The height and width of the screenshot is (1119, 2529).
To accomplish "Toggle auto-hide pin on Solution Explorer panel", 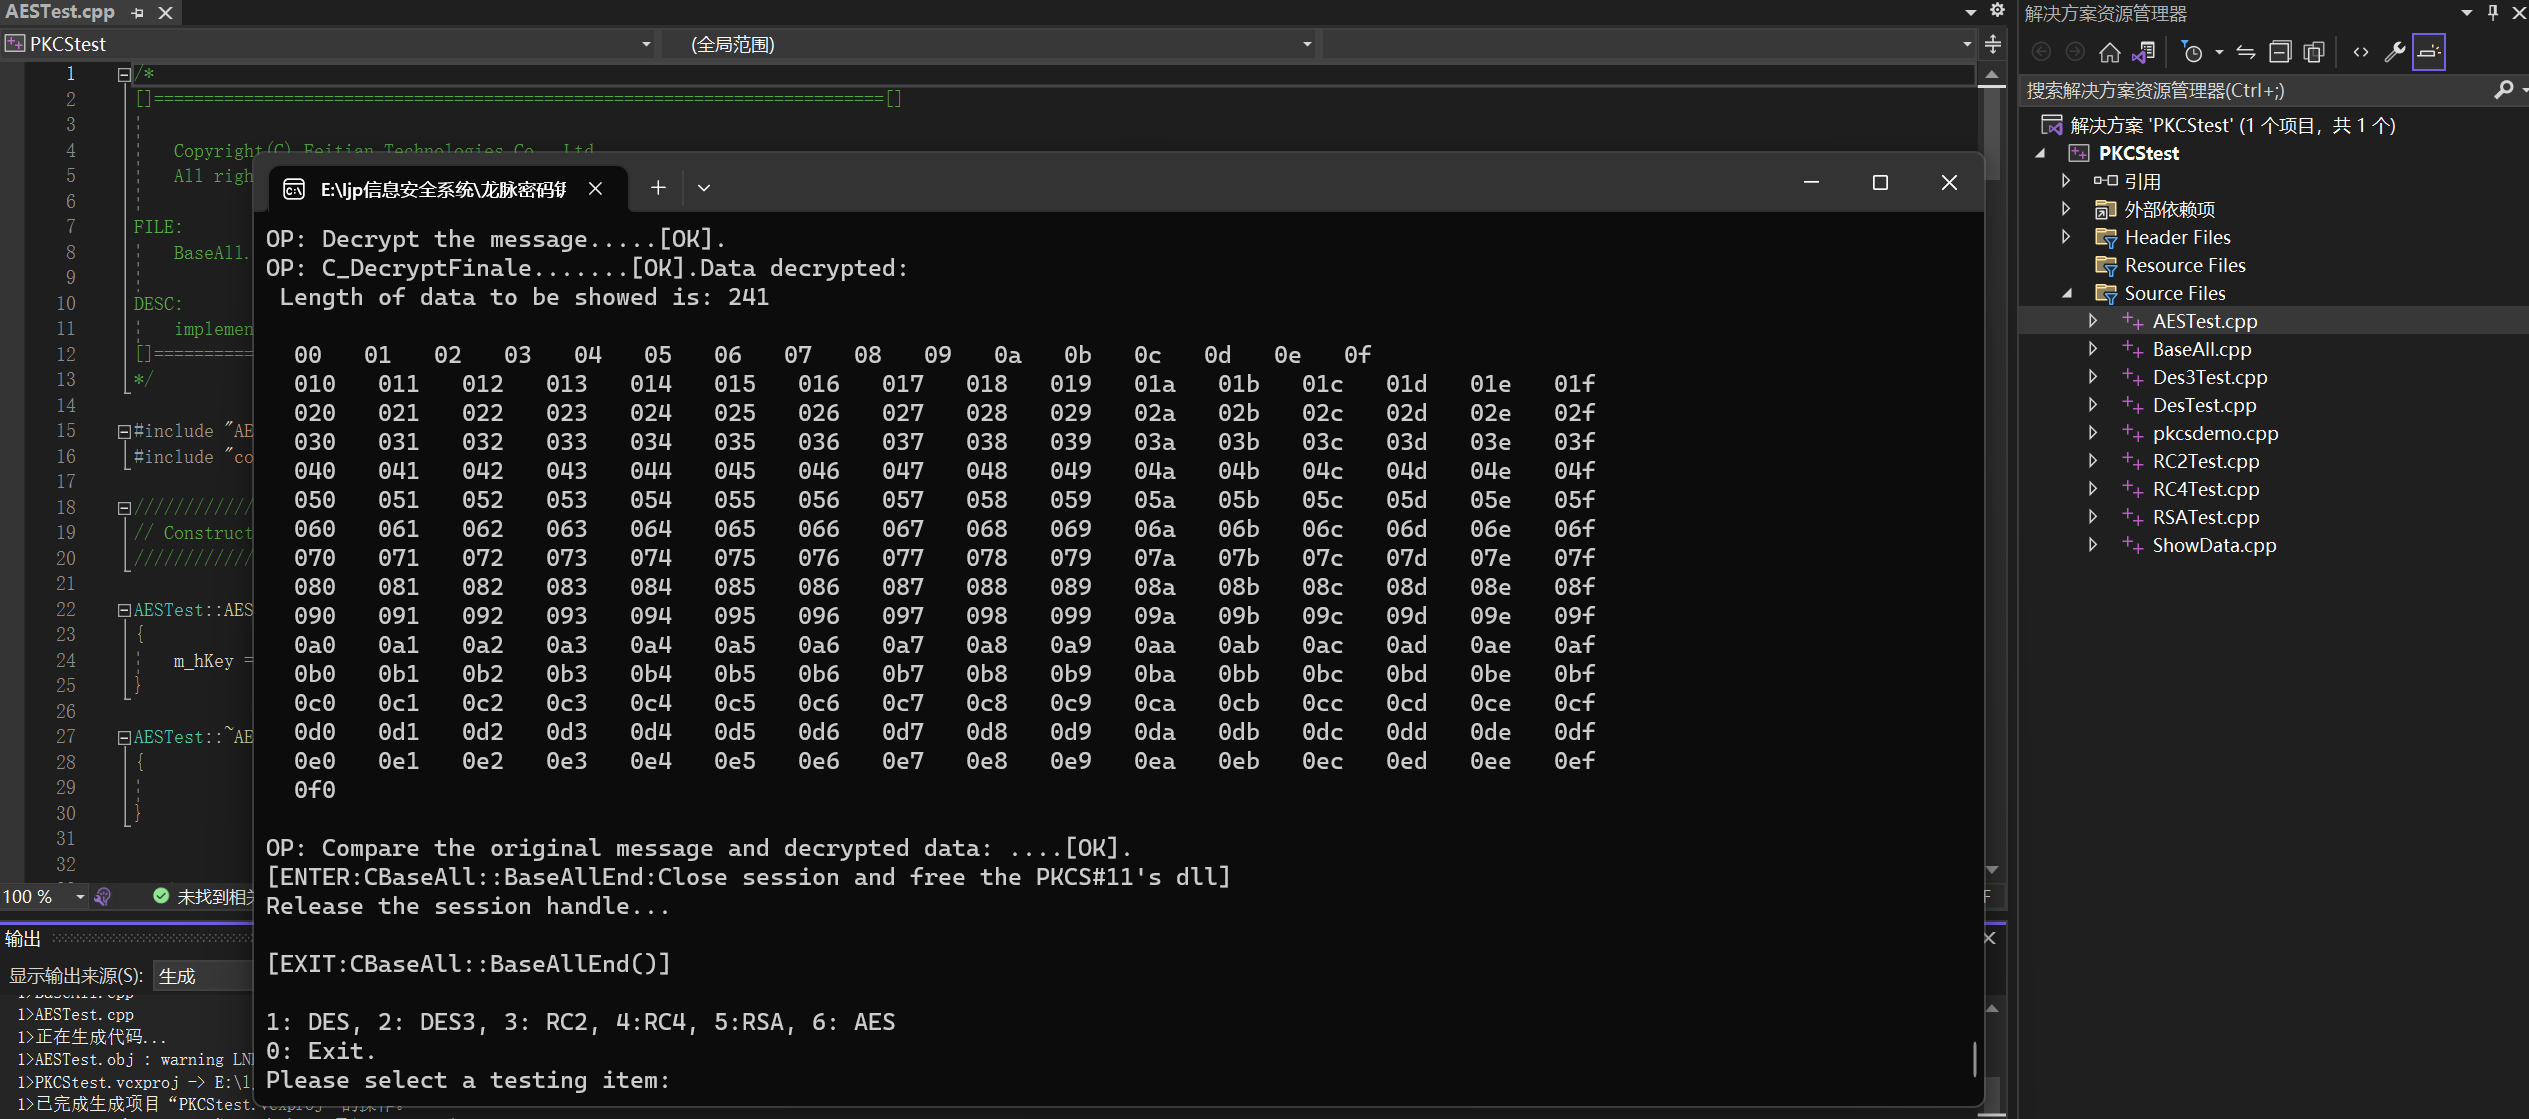I will click(2493, 13).
